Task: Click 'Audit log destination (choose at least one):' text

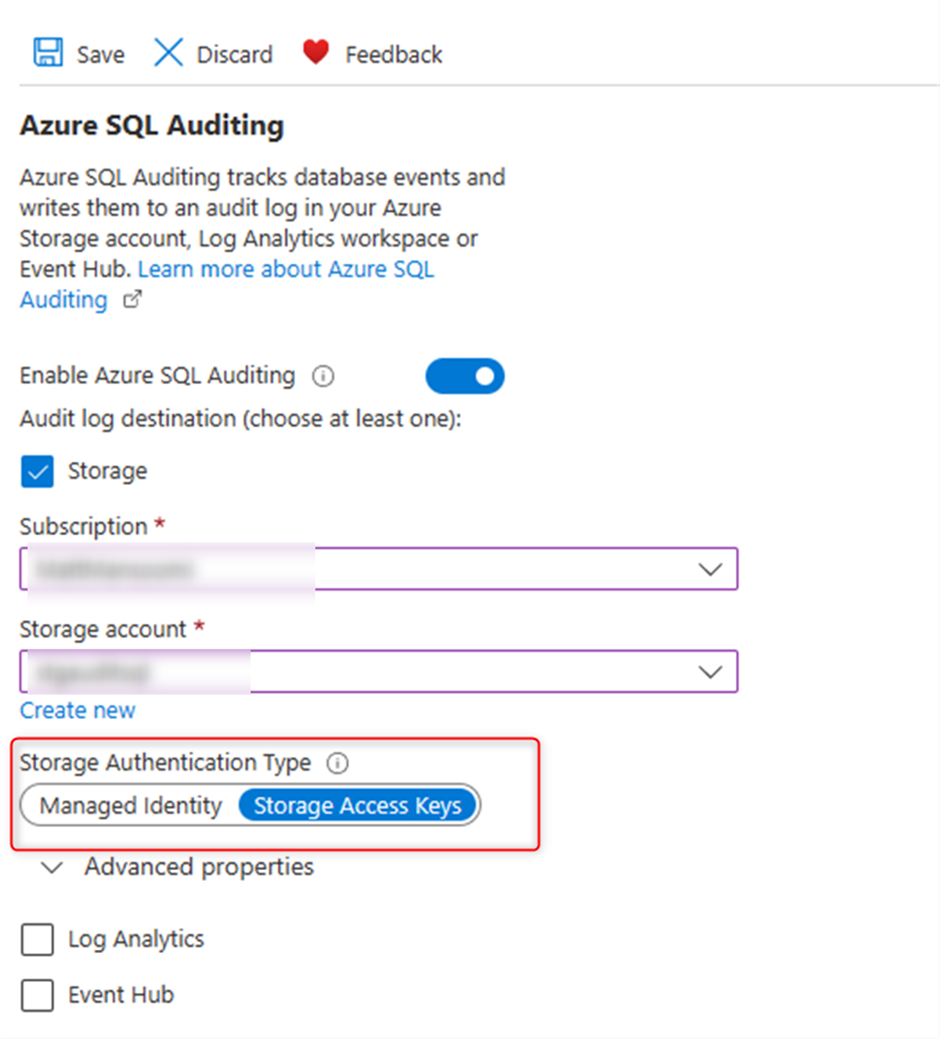Action: click(x=240, y=419)
